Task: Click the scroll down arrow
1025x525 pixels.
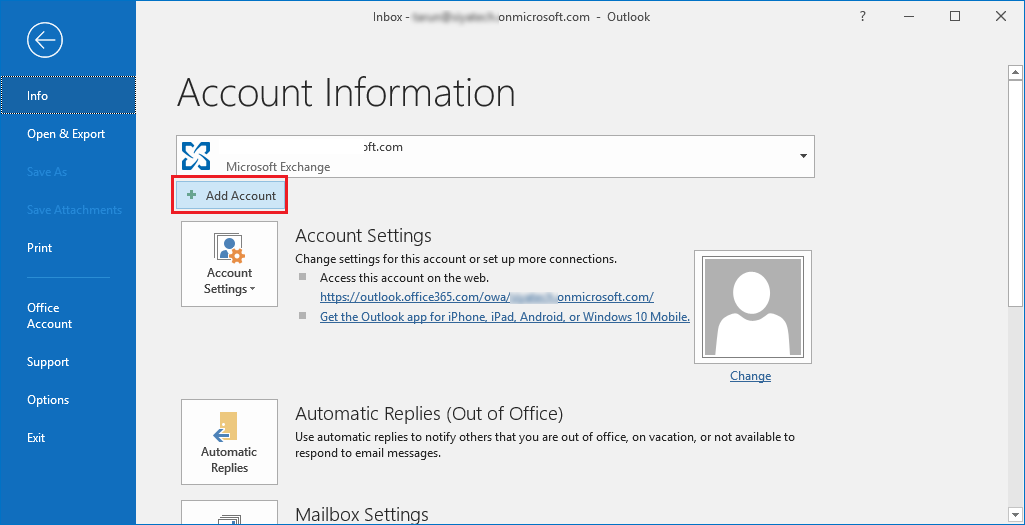Action: point(1015,514)
